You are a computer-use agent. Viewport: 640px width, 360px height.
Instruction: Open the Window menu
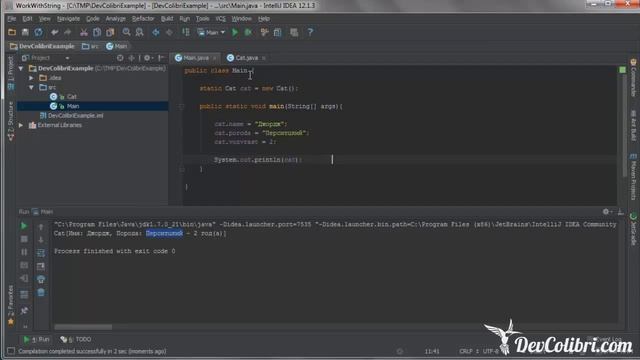tap(242, 19)
